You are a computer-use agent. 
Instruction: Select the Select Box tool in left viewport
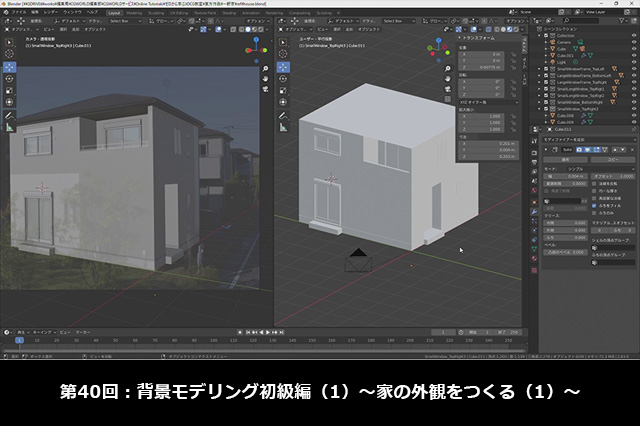pos(10,42)
